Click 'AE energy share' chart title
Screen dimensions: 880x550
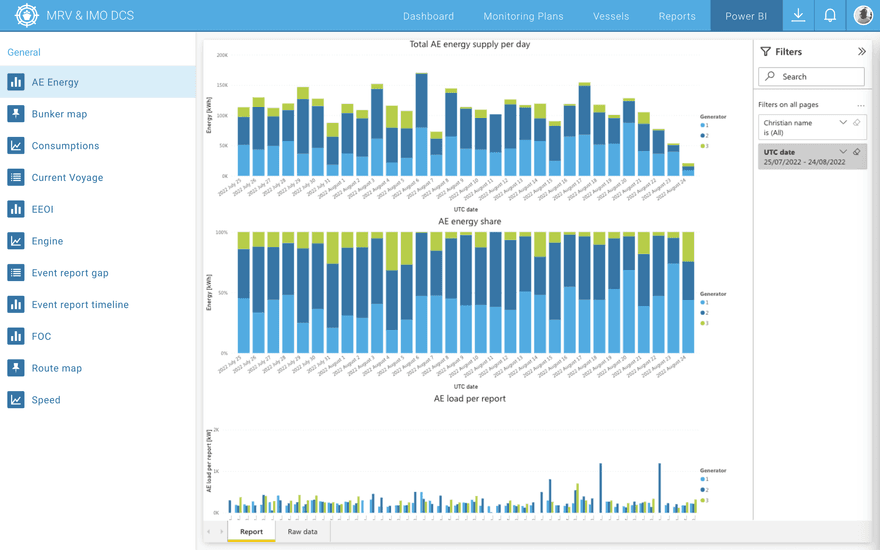pos(470,221)
